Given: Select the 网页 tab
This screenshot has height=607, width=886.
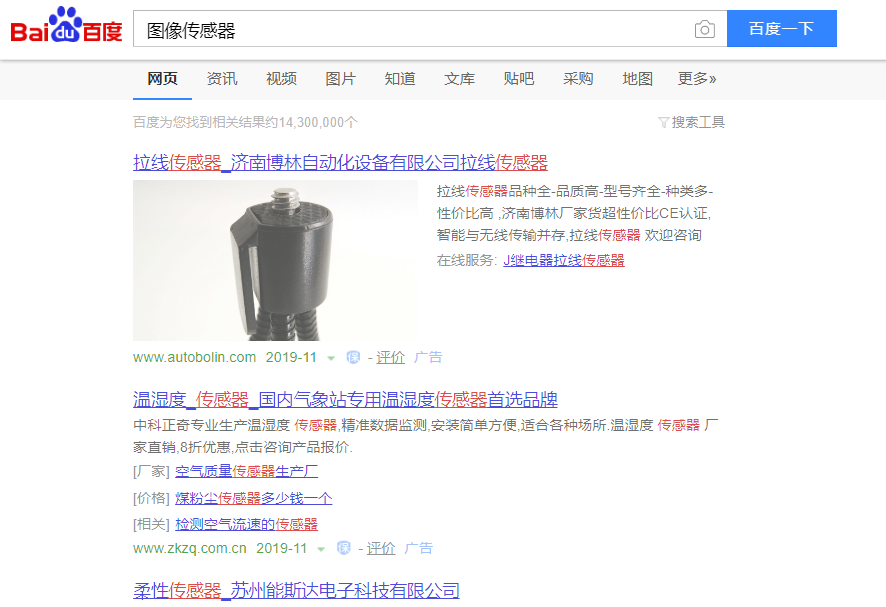Looking at the screenshot, I should tap(163, 79).
